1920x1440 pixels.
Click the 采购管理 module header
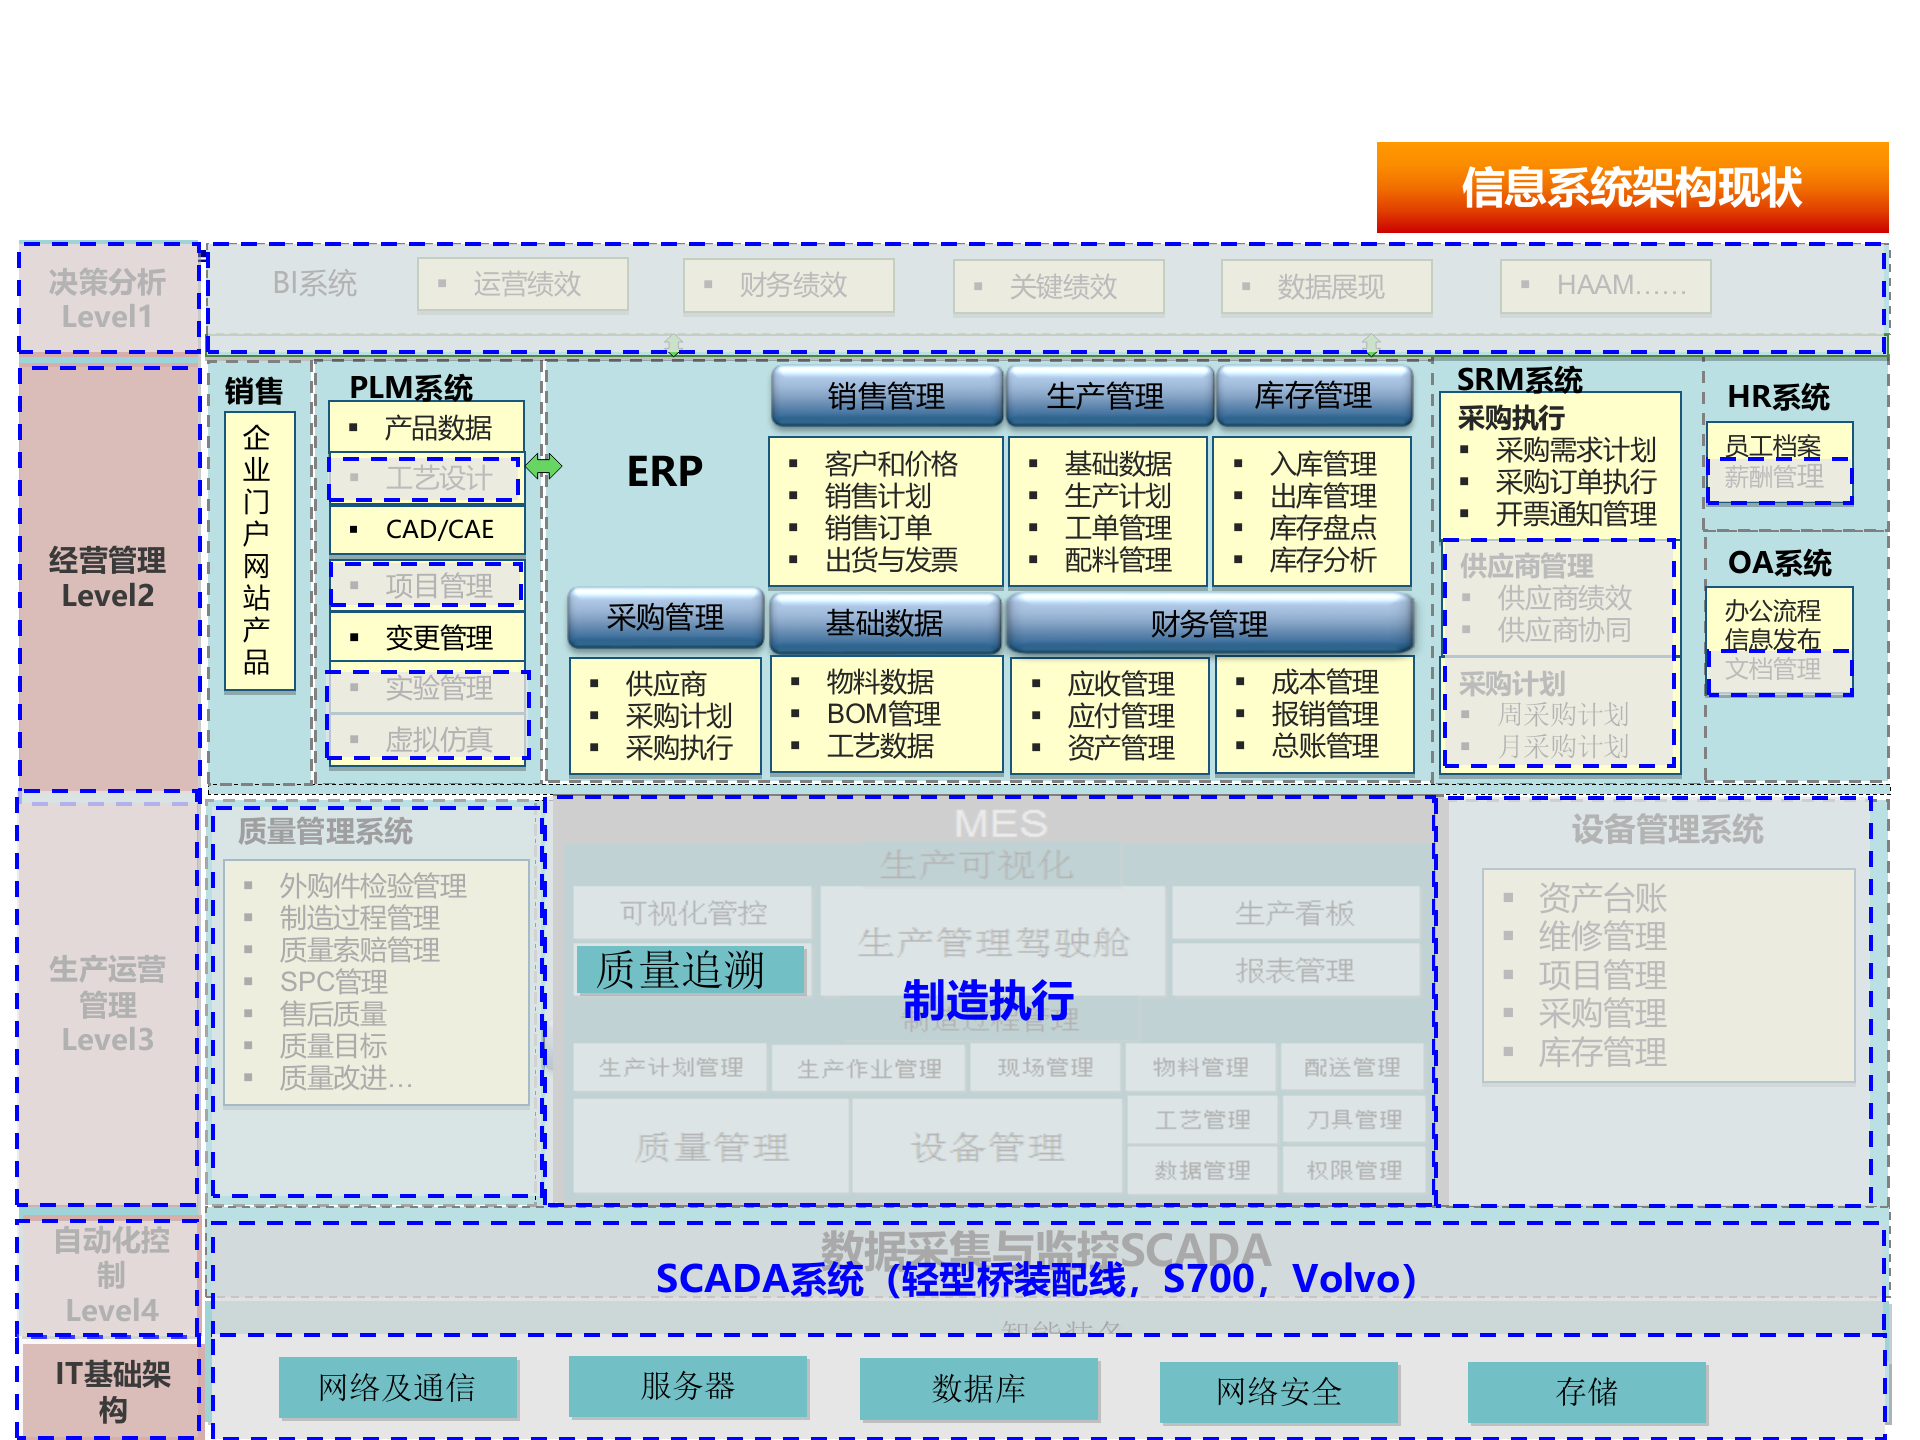(x=665, y=618)
